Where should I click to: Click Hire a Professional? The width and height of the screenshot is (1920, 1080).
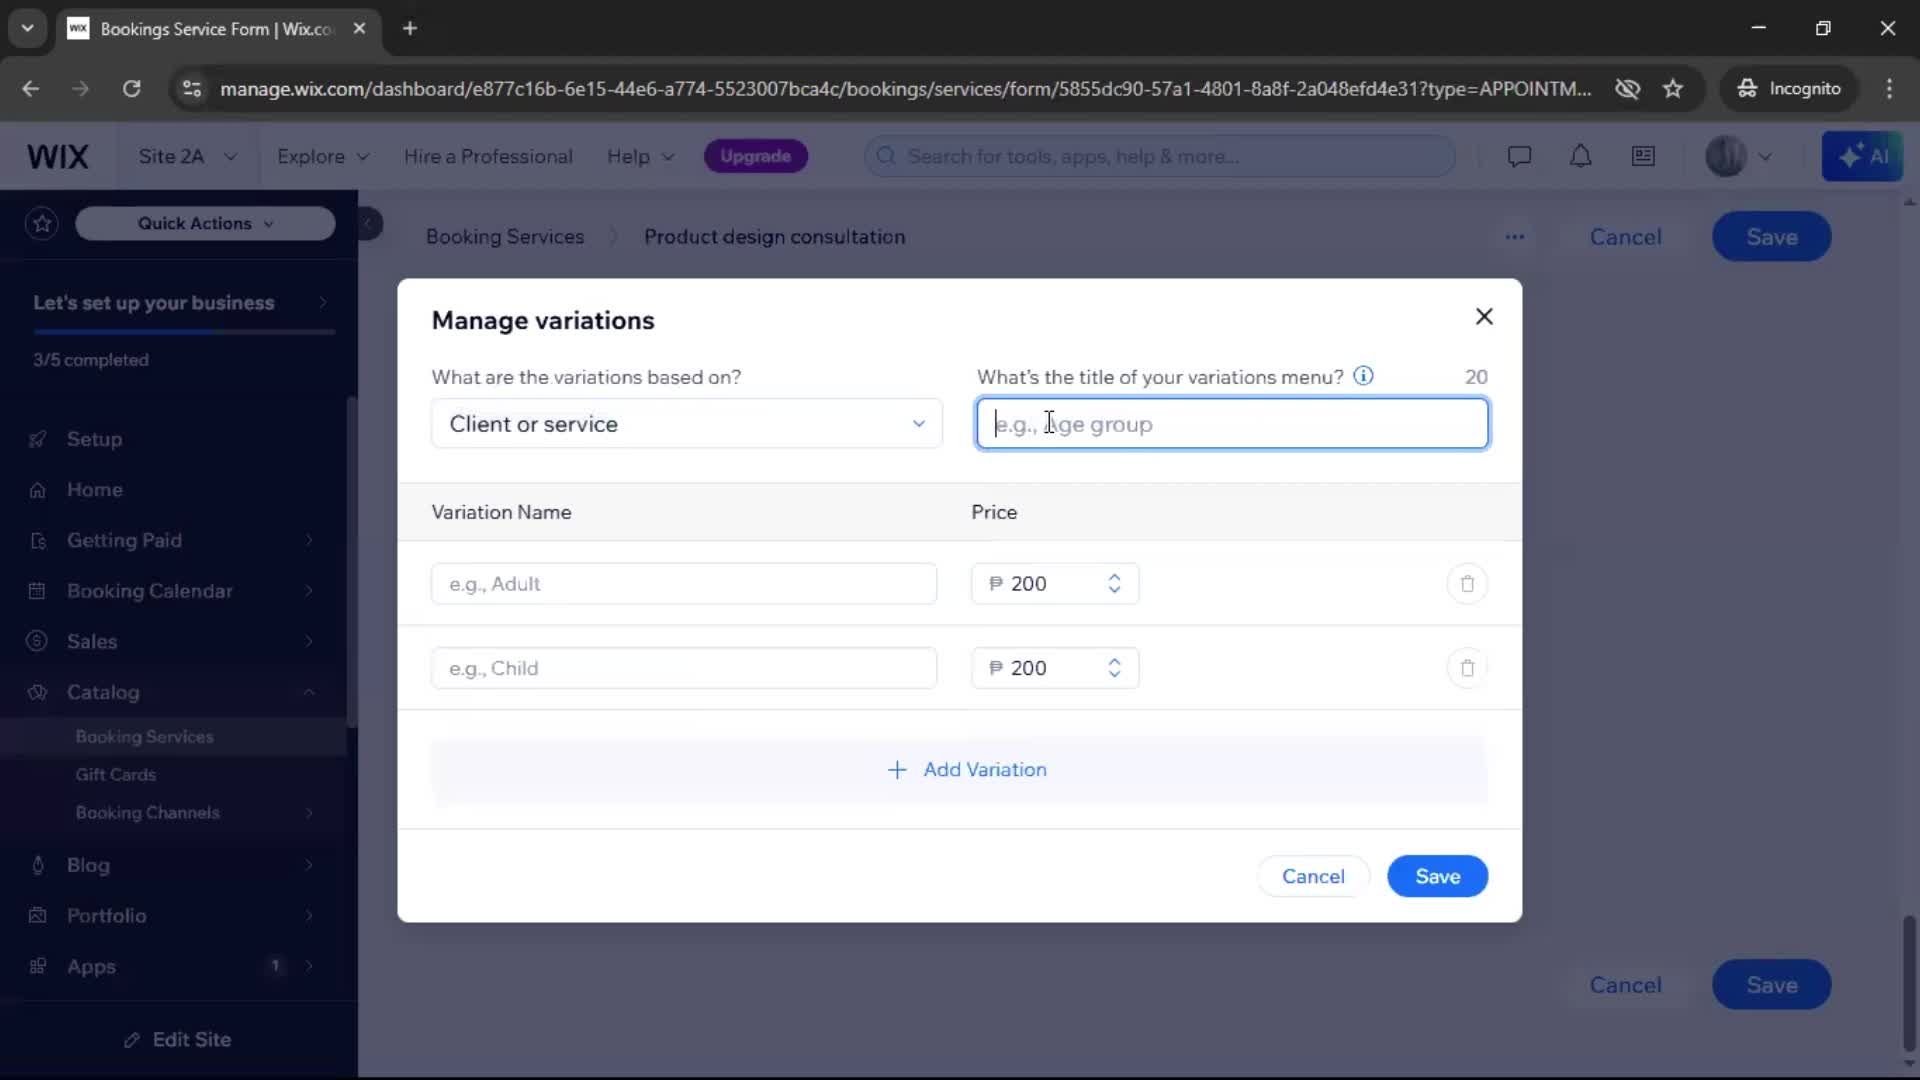(488, 156)
